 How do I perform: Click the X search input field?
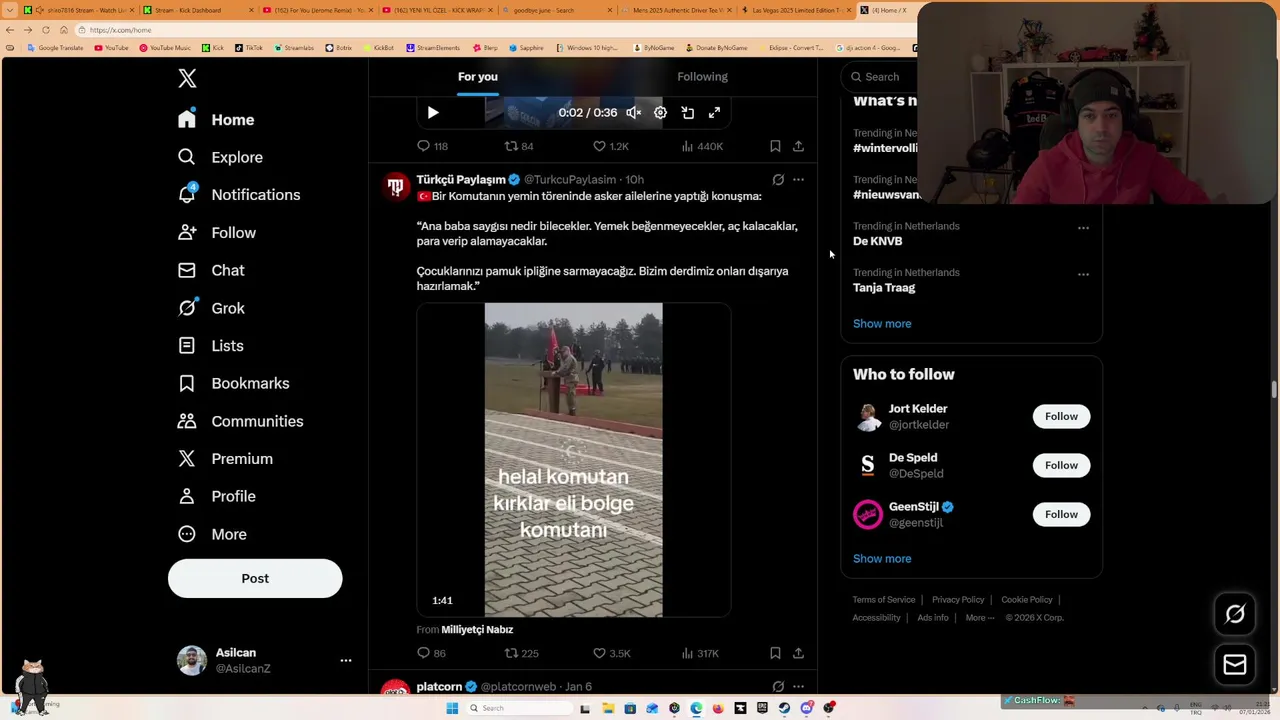pyautogui.click(x=880, y=77)
